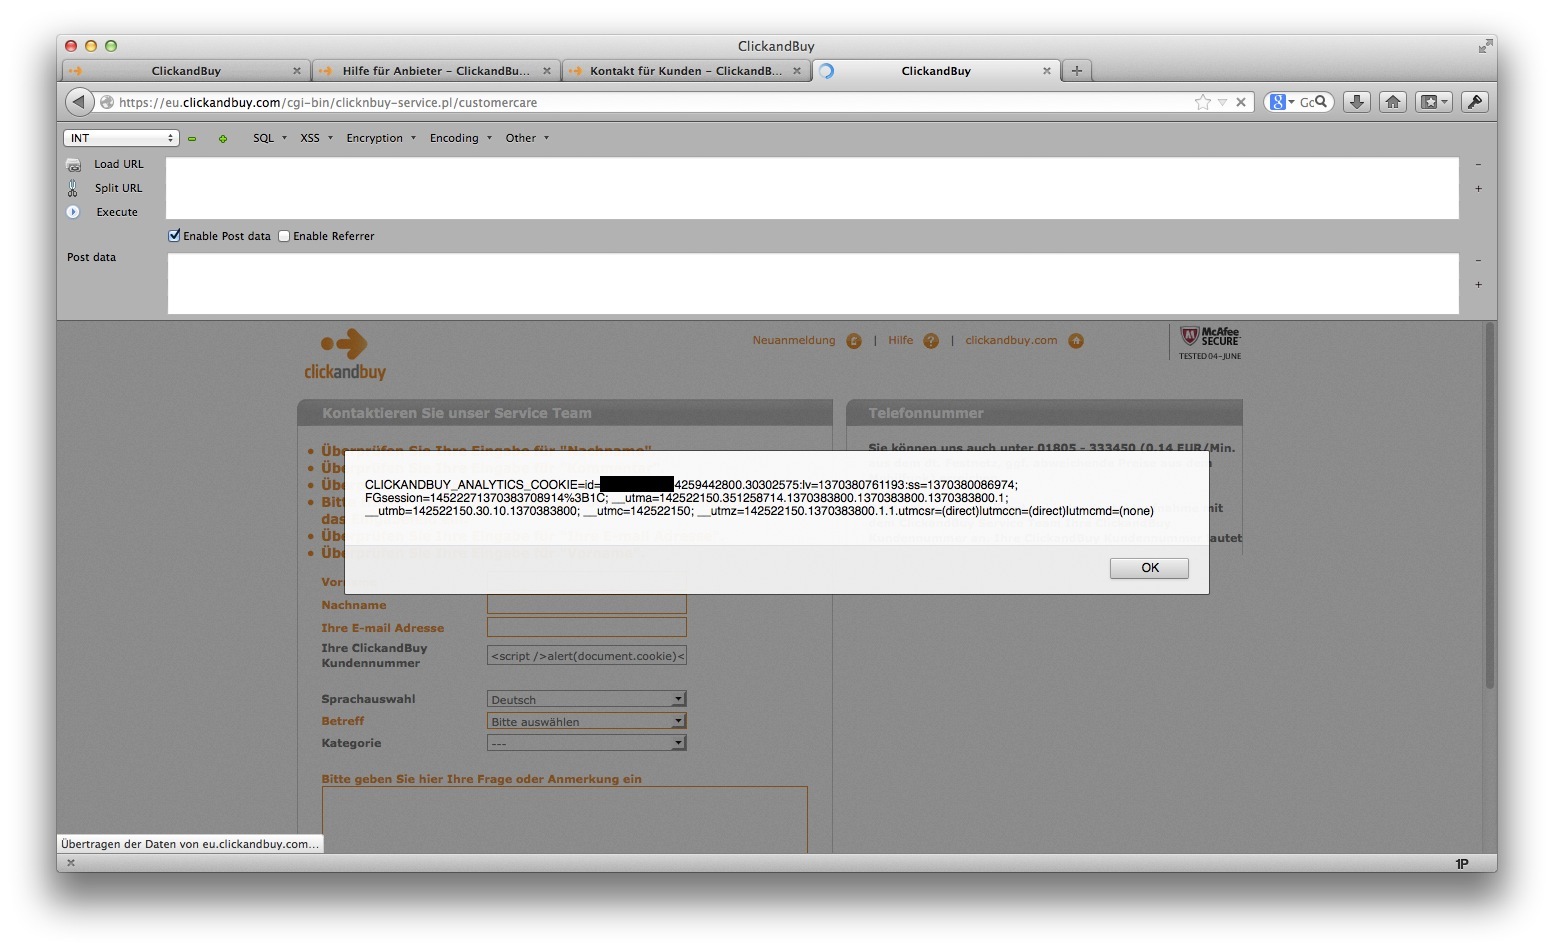This screenshot has width=1554, height=951.
Task: Click the Kontaktieren Sie unser Service Team heading
Action: 457,413
